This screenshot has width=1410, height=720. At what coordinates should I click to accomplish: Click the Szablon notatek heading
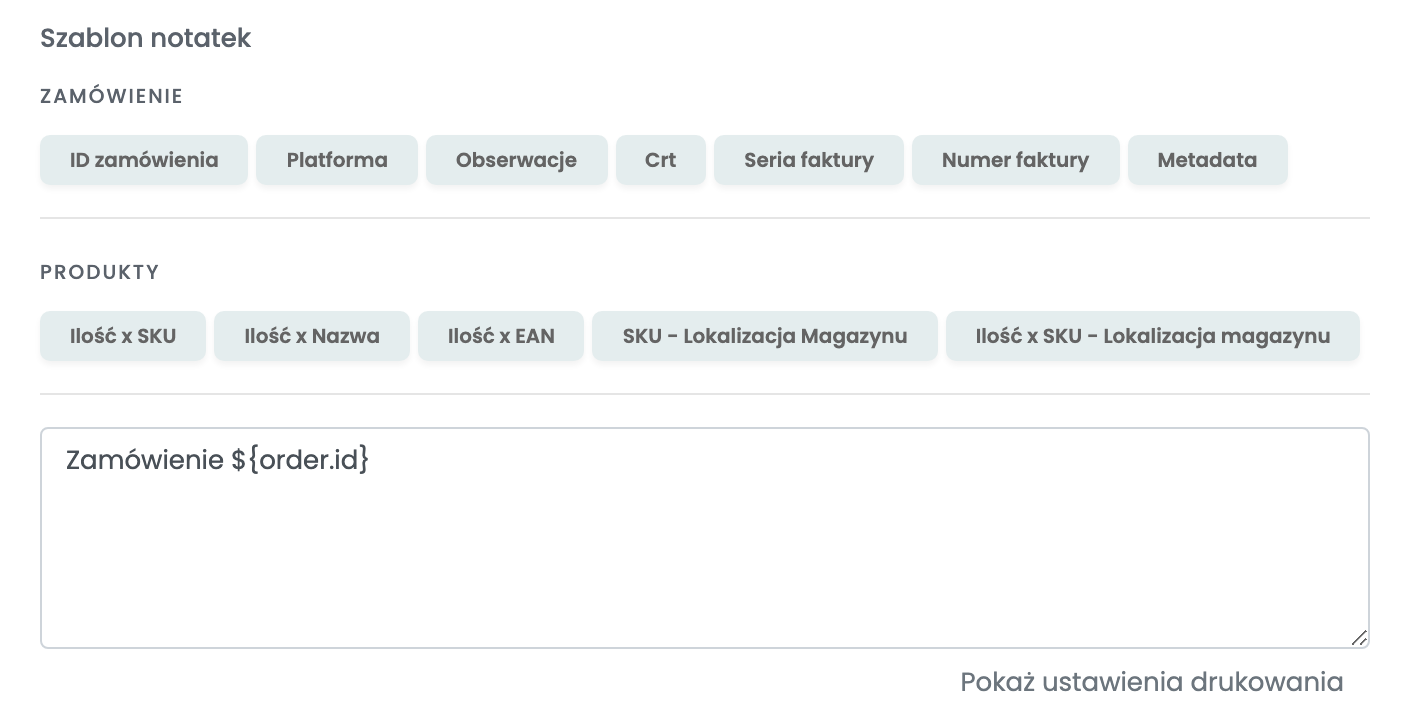[146, 38]
